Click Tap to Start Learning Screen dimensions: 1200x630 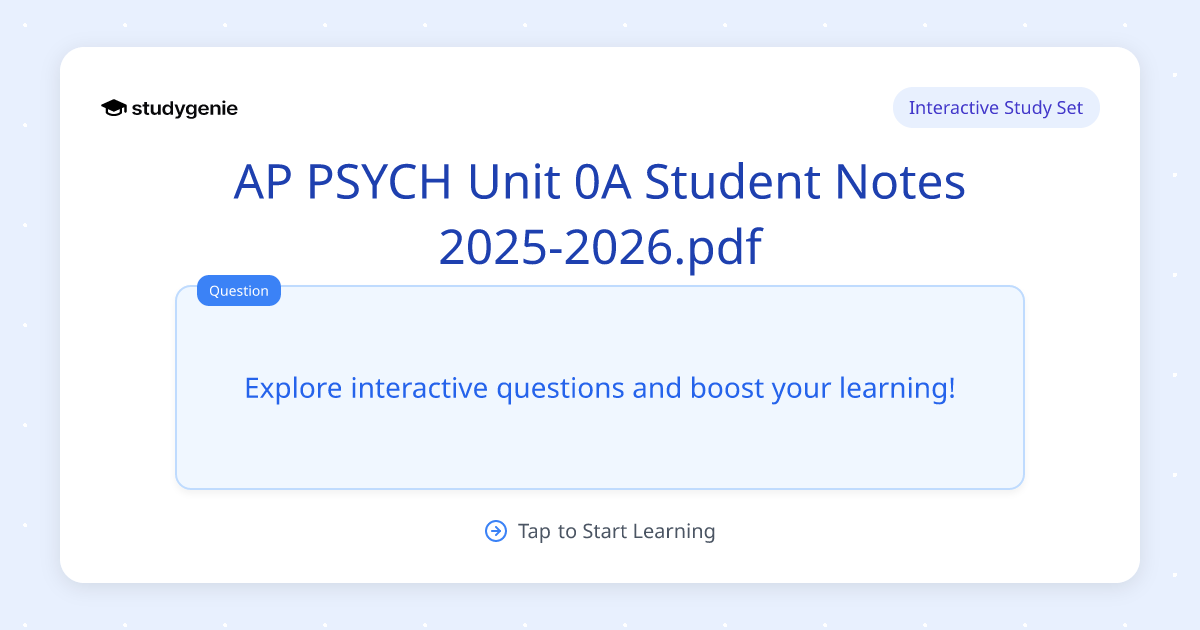pyautogui.click(x=615, y=531)
